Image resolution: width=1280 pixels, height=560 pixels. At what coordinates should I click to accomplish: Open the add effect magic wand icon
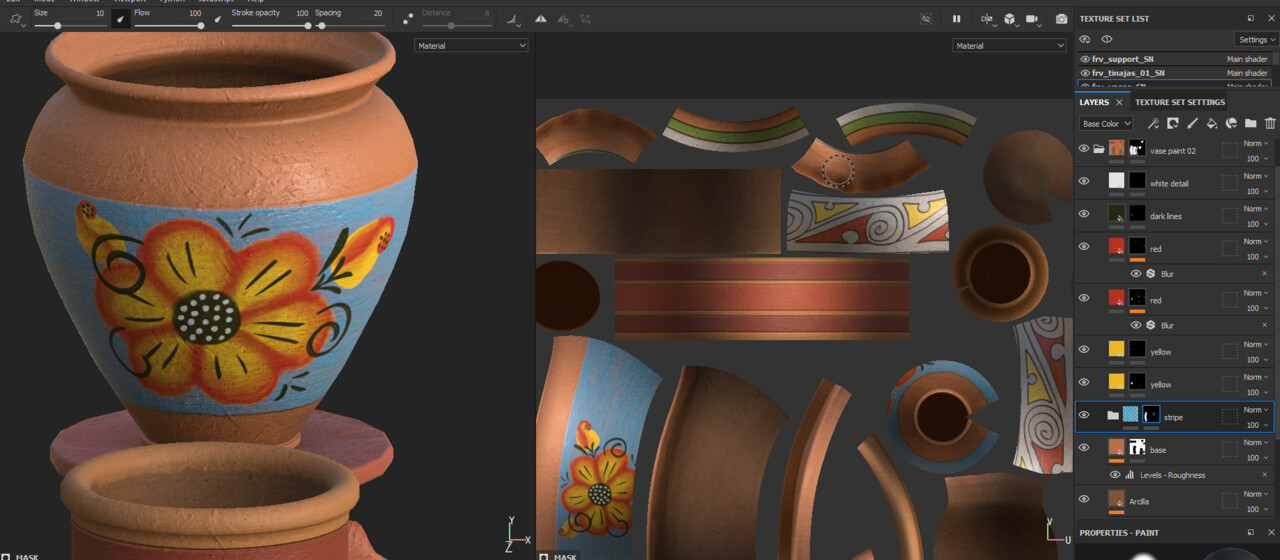point(1153,124)
